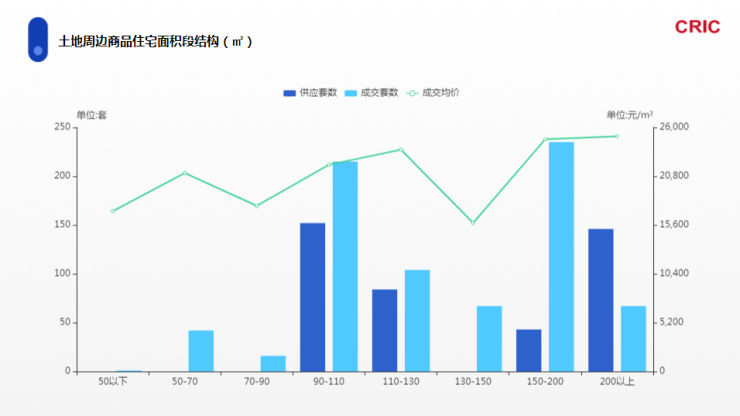Click the left axis value 250

pyautogui.click(x=62, y=127)
